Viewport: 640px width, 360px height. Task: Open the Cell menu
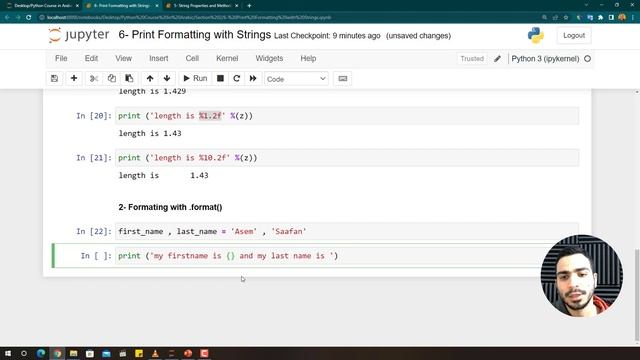click(192, 58)
